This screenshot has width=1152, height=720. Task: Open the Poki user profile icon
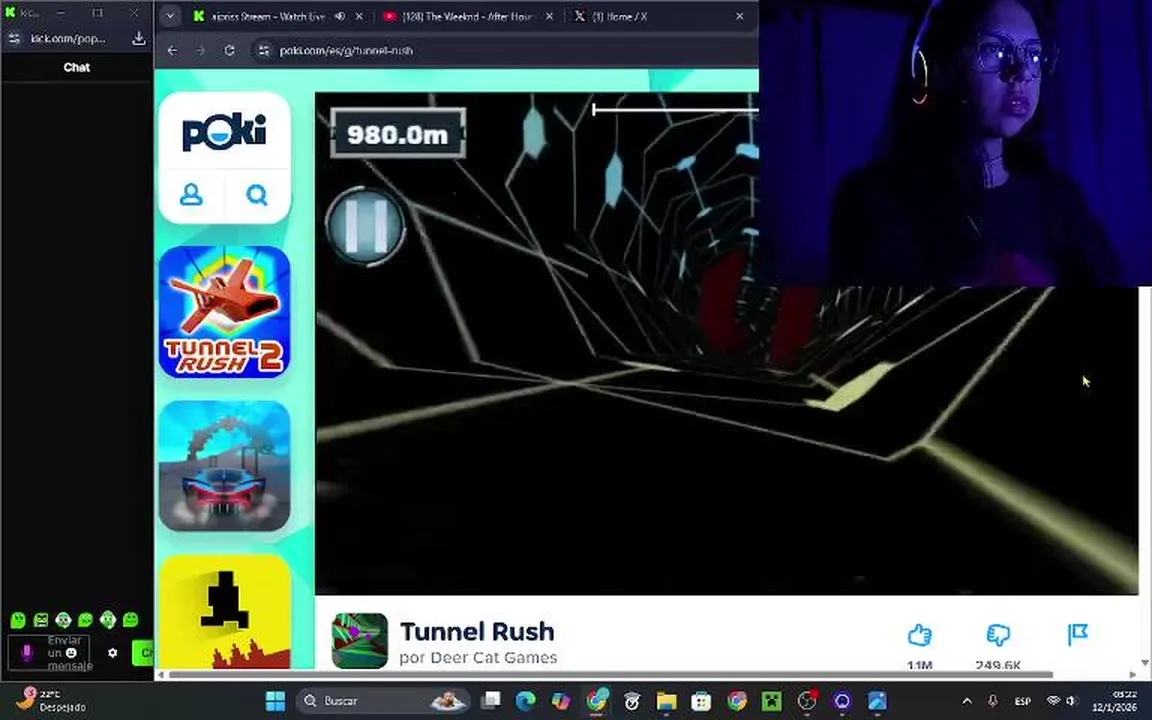(x=191, y=195)
